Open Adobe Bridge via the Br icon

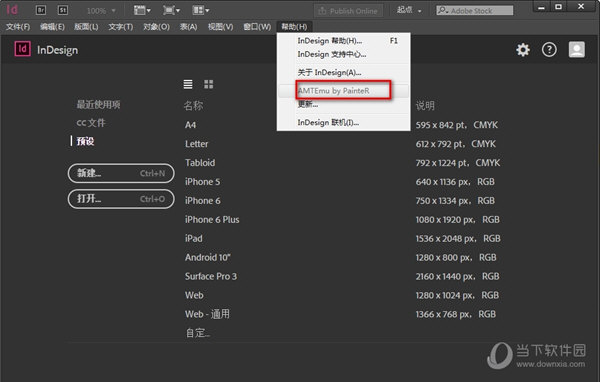[41, 10]
